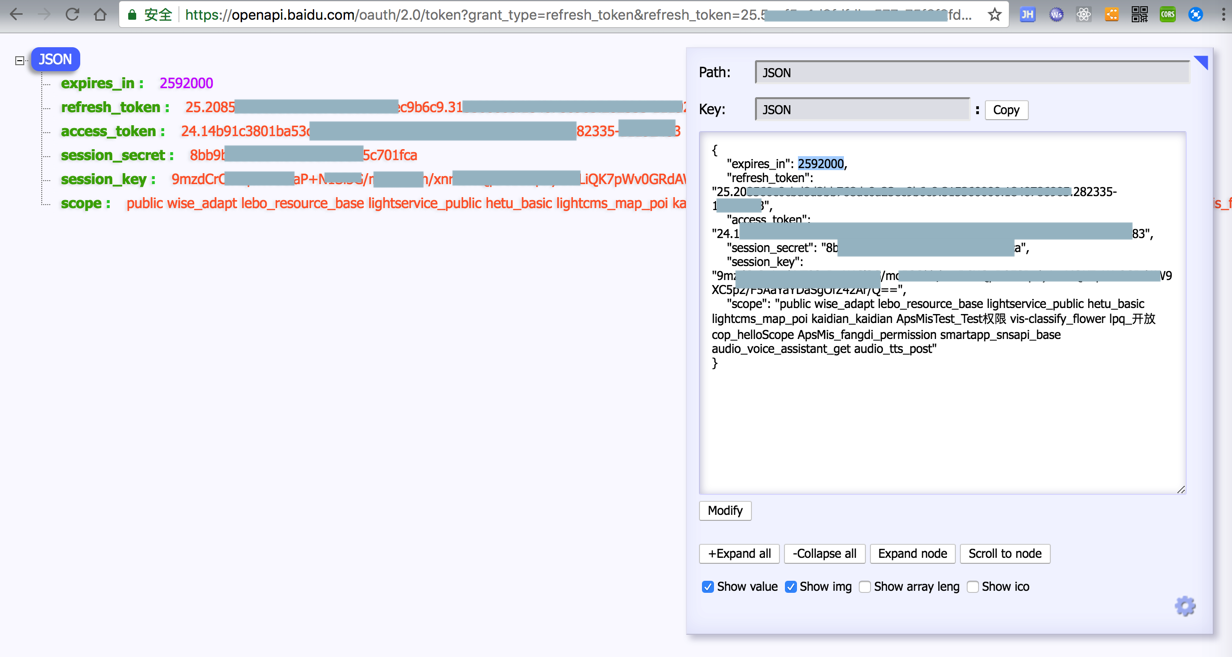The height and width of the screenshot is (657, 1232).
Task: Reload the current page
Action: (72, 15)
